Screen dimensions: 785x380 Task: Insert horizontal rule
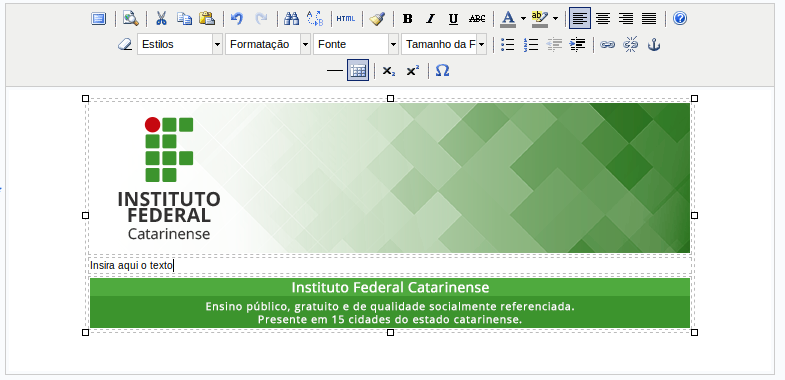334,71
